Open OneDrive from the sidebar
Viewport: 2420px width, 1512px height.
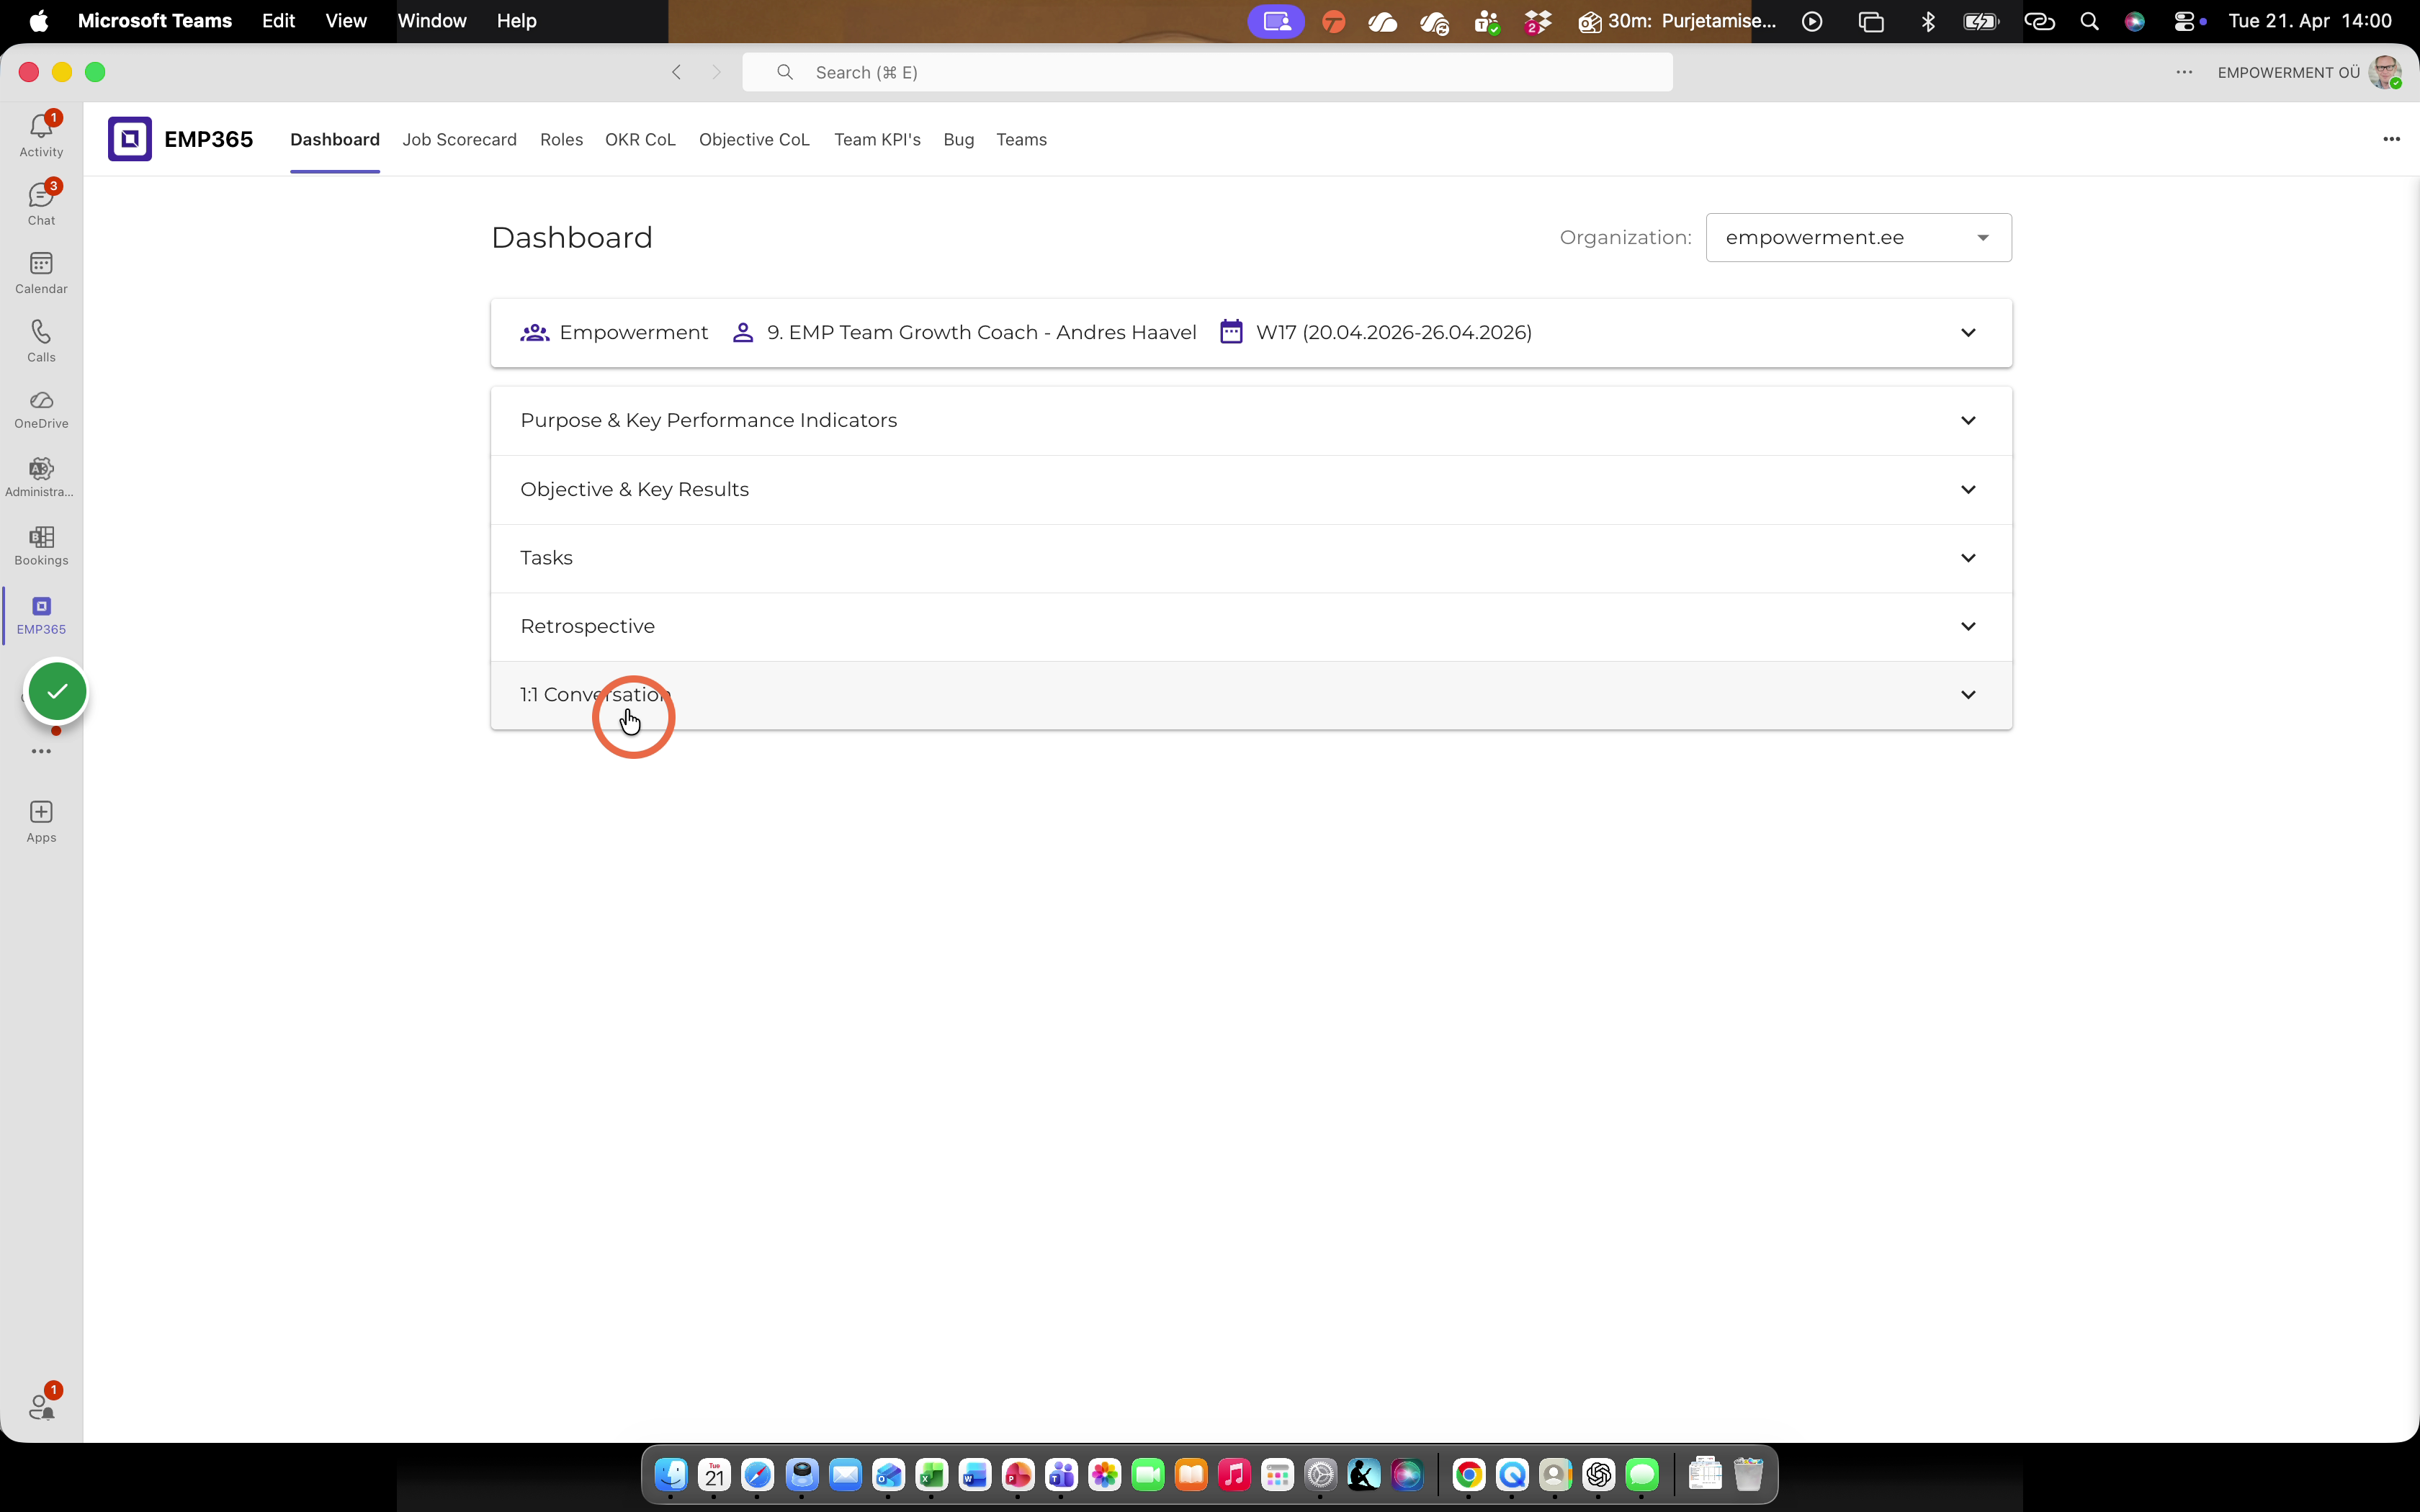[x=41, y=409]
